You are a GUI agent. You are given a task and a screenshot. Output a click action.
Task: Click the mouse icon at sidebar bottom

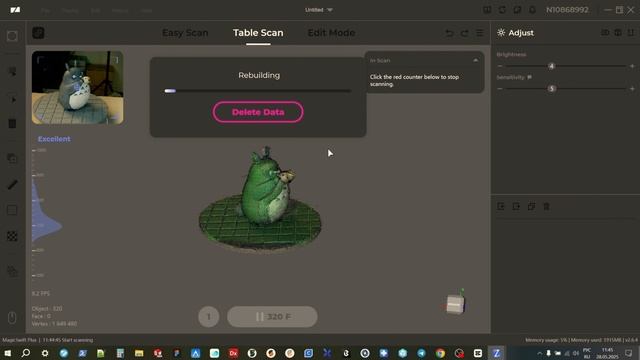click(x=12, y=318)
